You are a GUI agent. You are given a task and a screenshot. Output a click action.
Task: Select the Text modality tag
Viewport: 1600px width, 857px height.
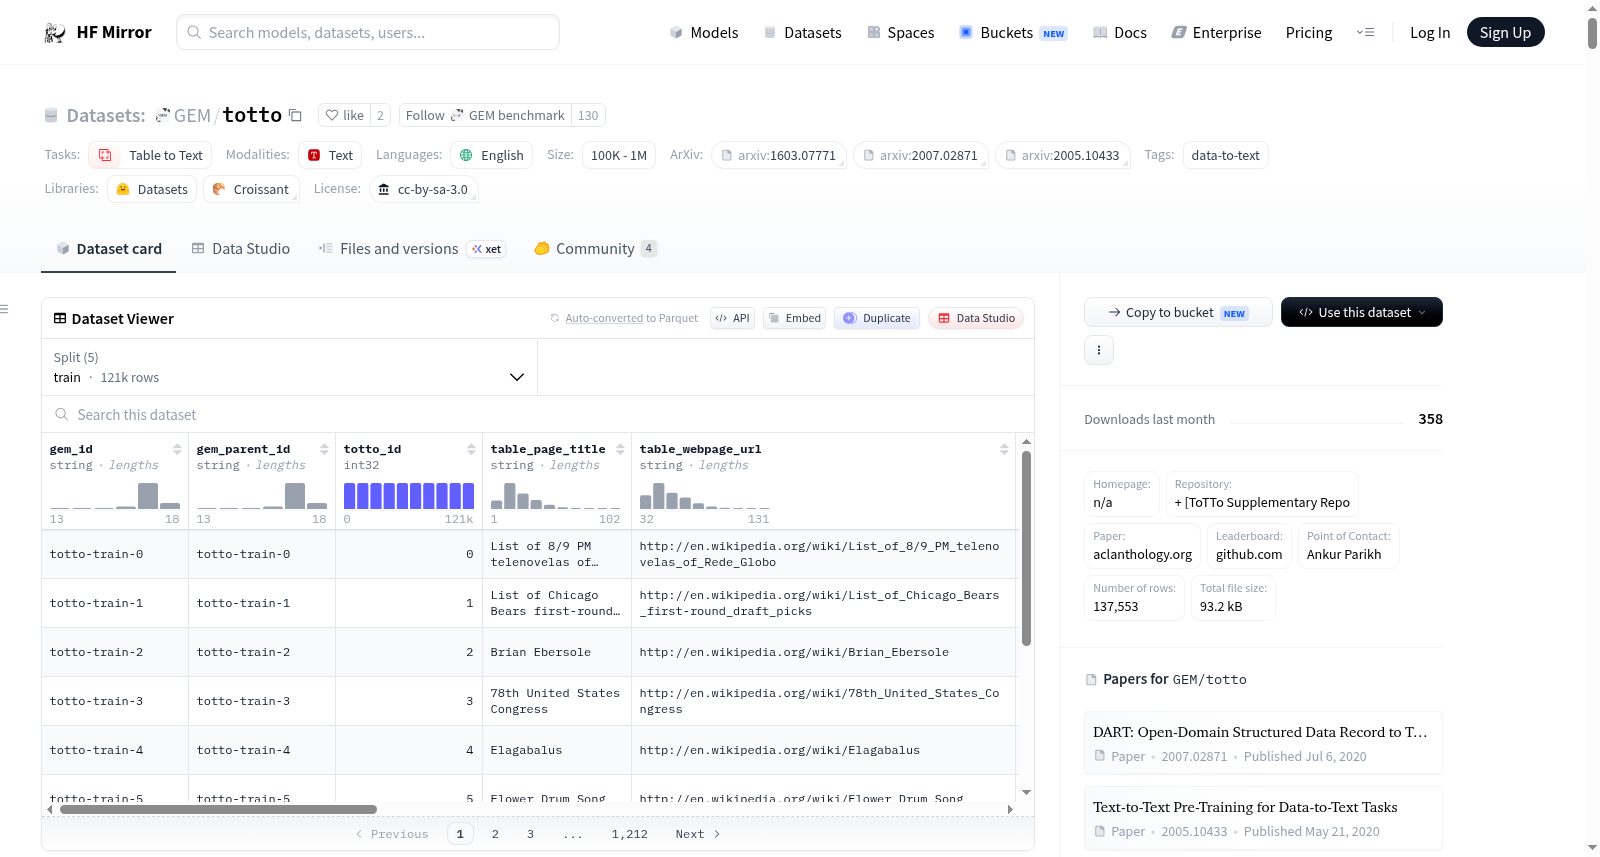click(330, 155)
